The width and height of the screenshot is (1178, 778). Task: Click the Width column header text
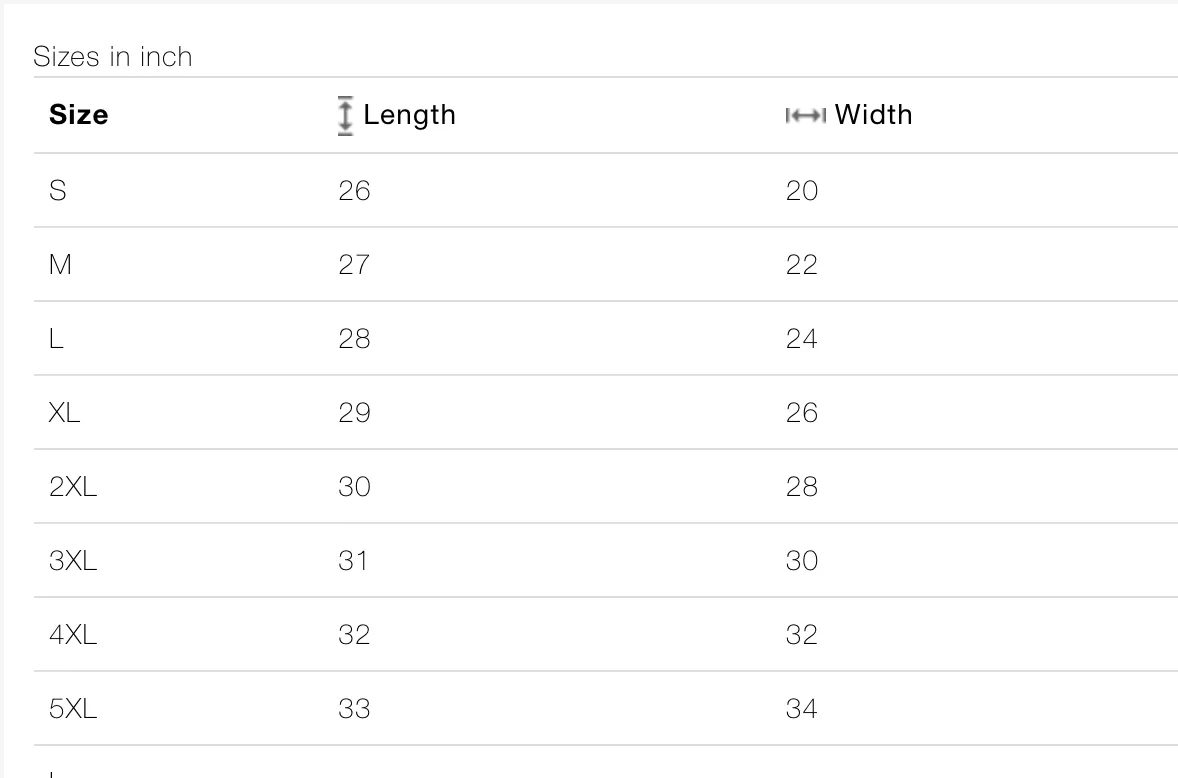click(874, 115)
